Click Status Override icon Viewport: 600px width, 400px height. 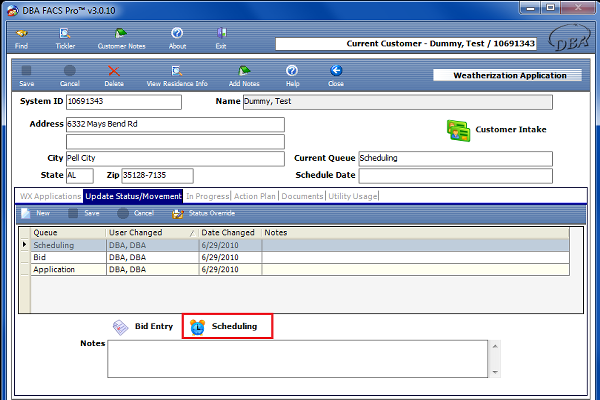coord(178,214)
